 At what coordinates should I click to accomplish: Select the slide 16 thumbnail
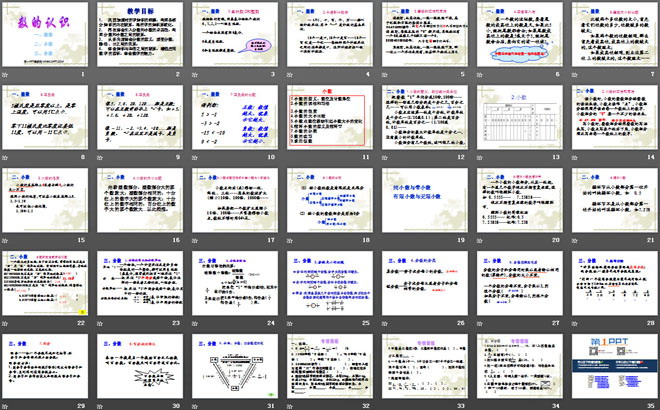click(x=140, y=200)
